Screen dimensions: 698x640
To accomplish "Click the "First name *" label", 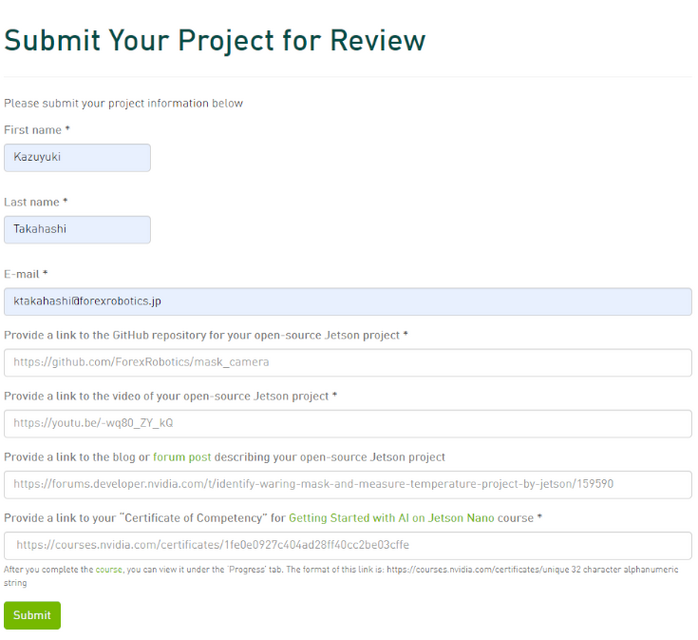I will pyautogui.click(x=37, y=130).
